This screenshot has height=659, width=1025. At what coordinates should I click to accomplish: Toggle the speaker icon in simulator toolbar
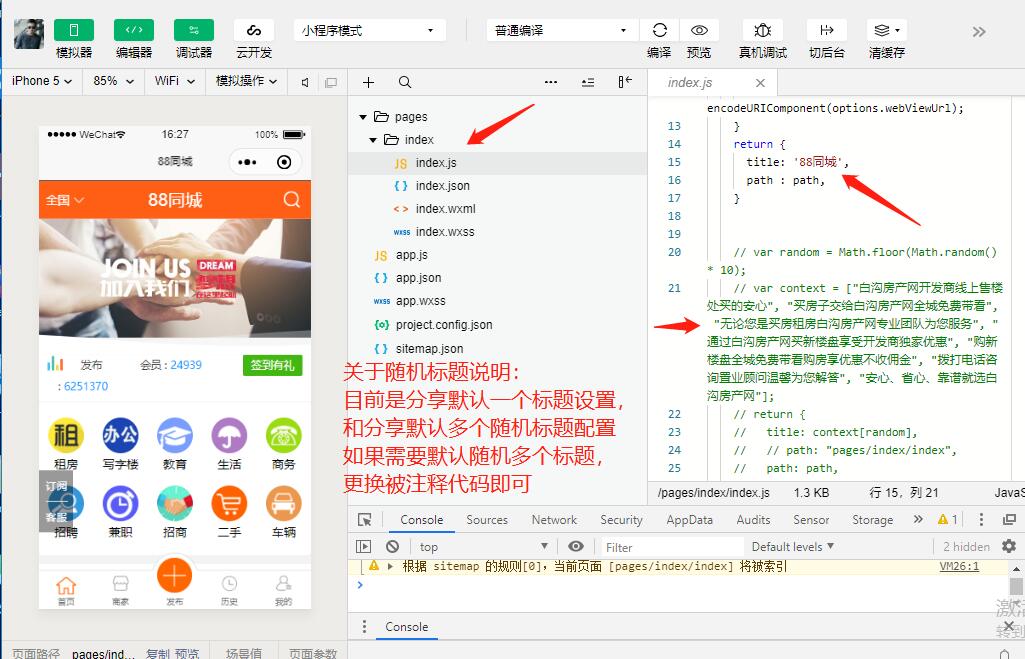click(307, 82)
